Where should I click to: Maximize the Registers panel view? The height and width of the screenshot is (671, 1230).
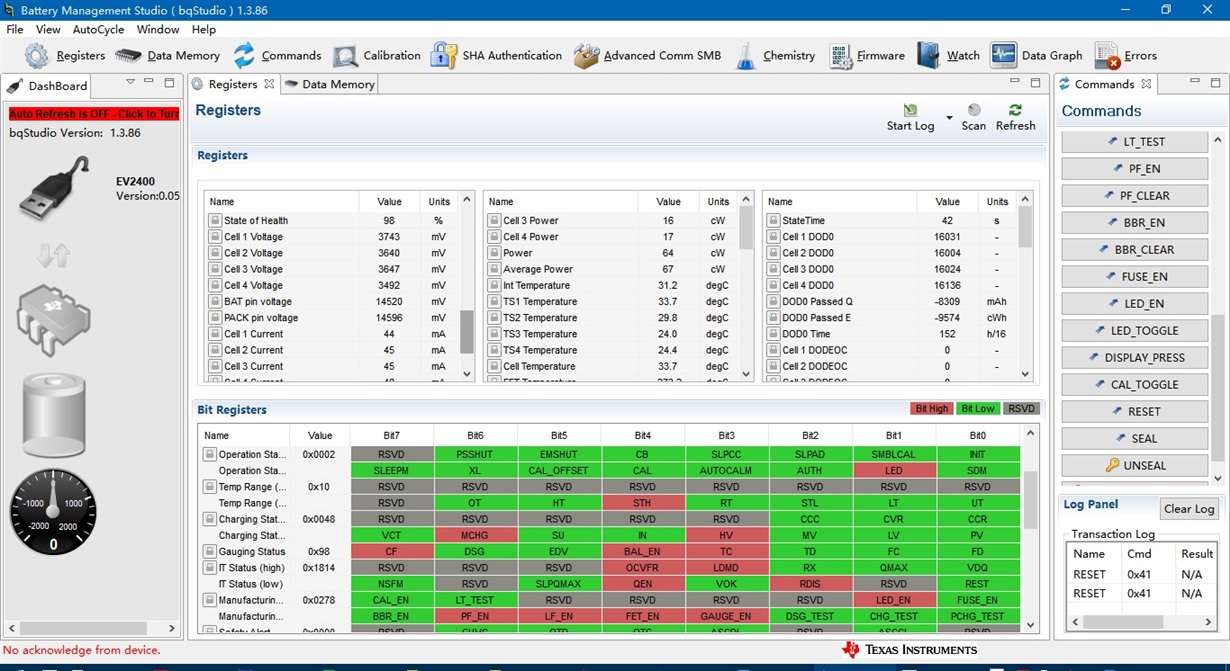[1035, 82]
